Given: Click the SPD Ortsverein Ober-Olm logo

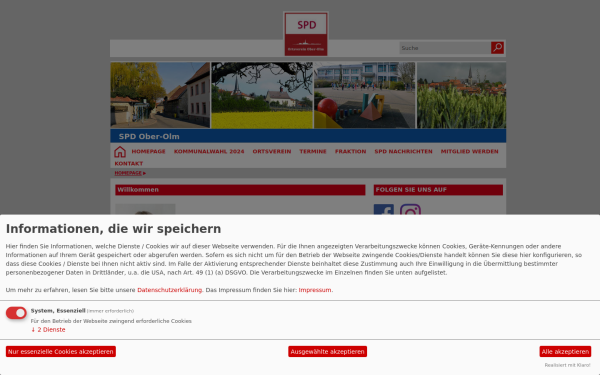Looking at the screenshot, I should point(306,34).
